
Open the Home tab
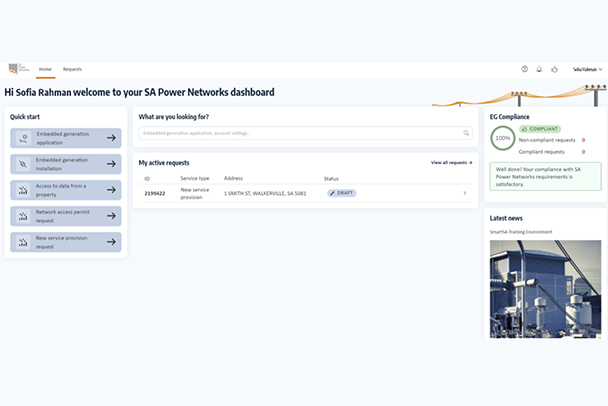45,69
